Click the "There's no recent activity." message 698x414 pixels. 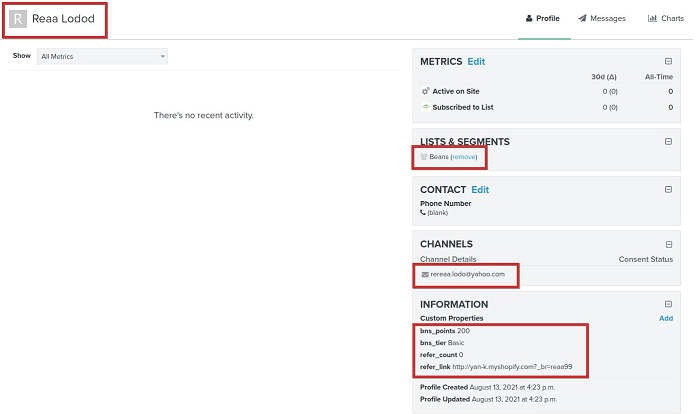(204, 115)
